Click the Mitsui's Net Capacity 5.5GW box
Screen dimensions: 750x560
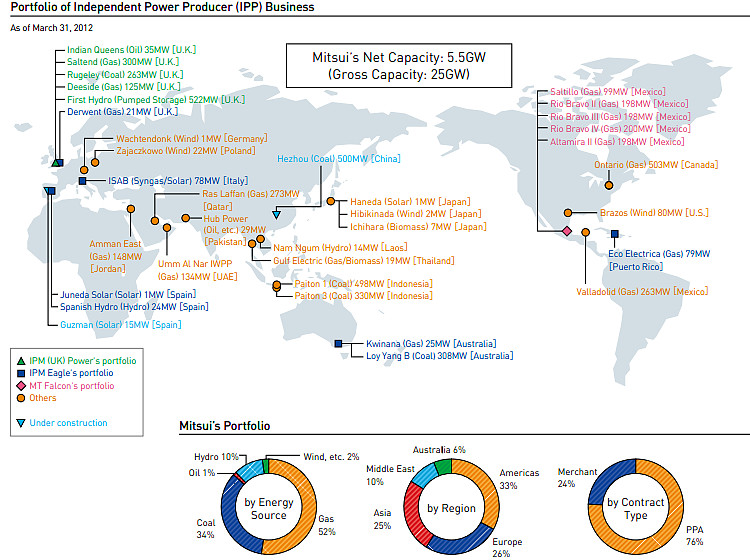pyautogui.click(x=399, y=66)
